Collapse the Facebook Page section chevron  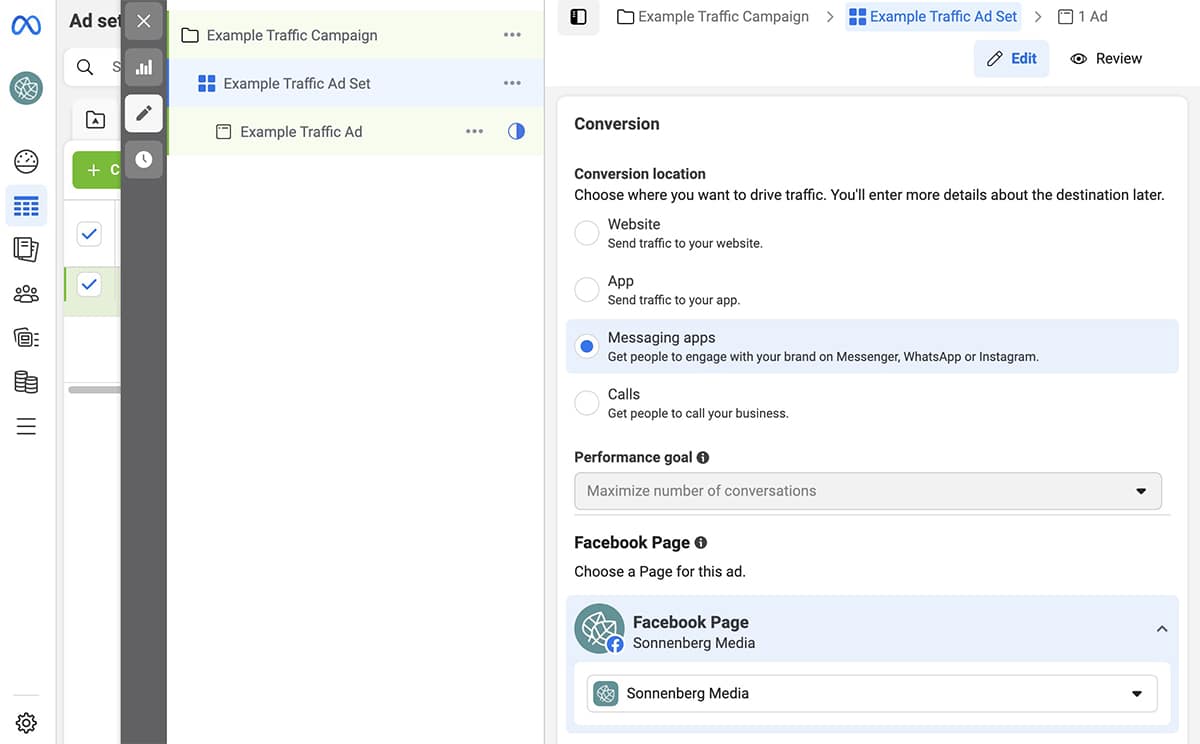[x=1162, y=629]
